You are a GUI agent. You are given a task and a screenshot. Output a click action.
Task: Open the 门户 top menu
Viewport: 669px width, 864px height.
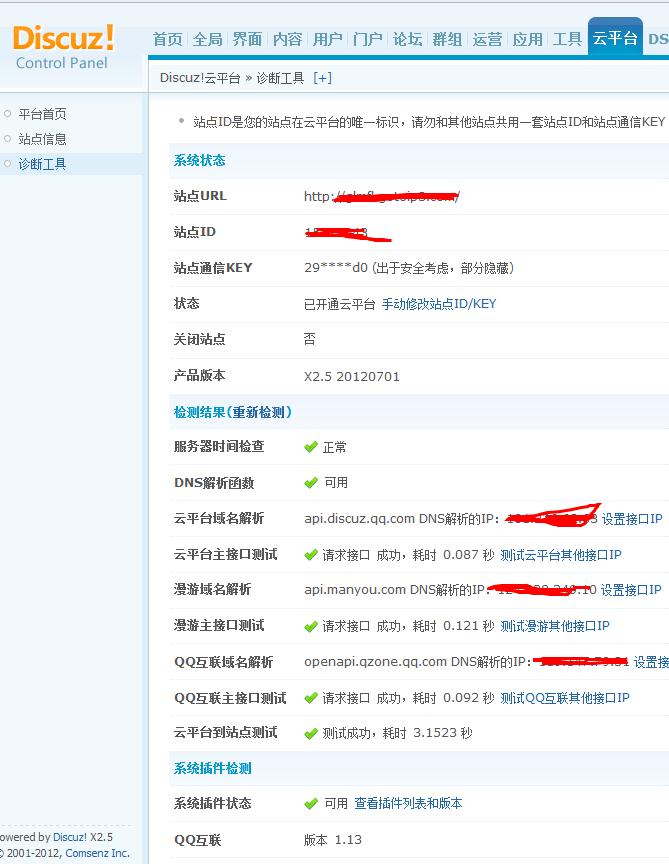pos(368,39)
